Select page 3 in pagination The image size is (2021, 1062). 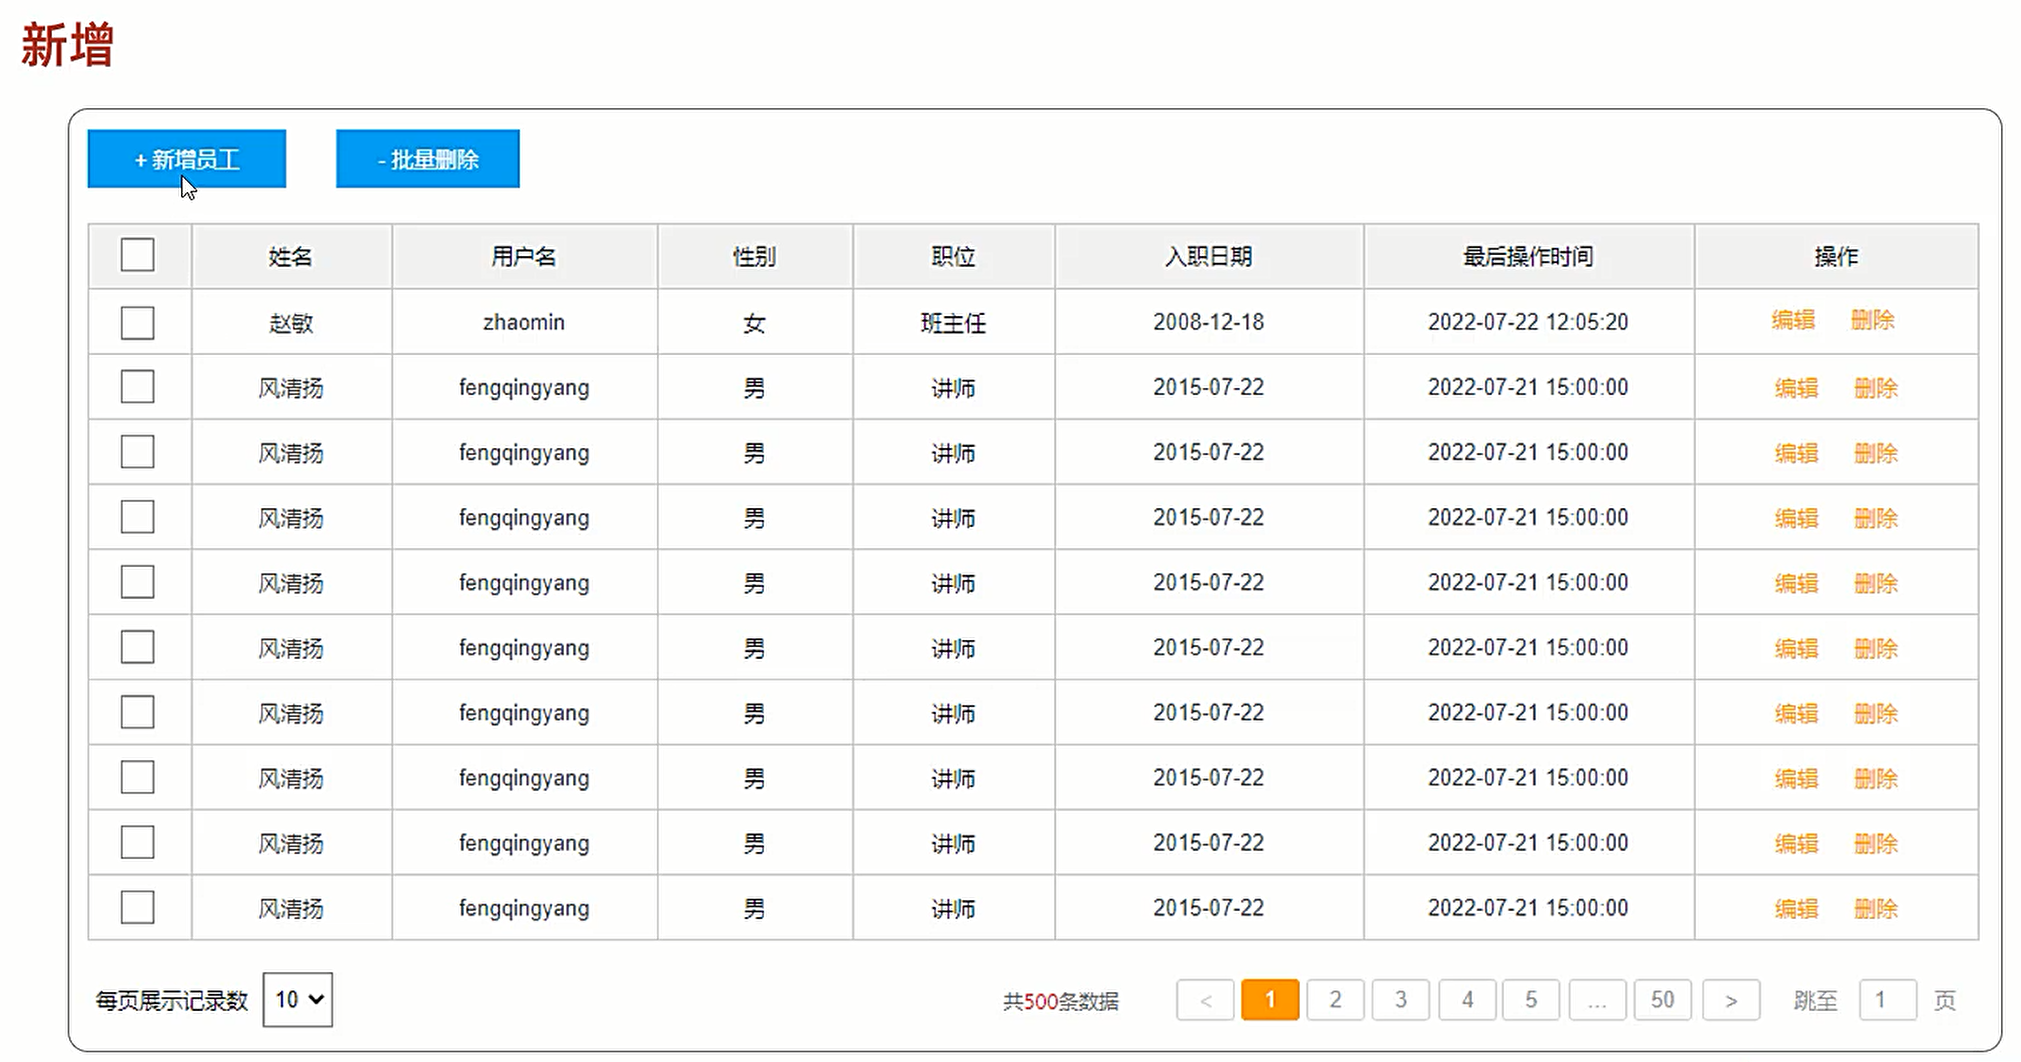click(1401, 1000)
